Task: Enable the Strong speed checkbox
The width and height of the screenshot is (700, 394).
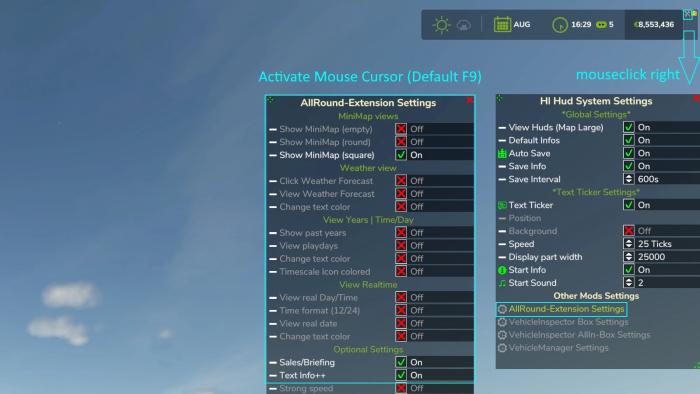Action: pos(401,388)
